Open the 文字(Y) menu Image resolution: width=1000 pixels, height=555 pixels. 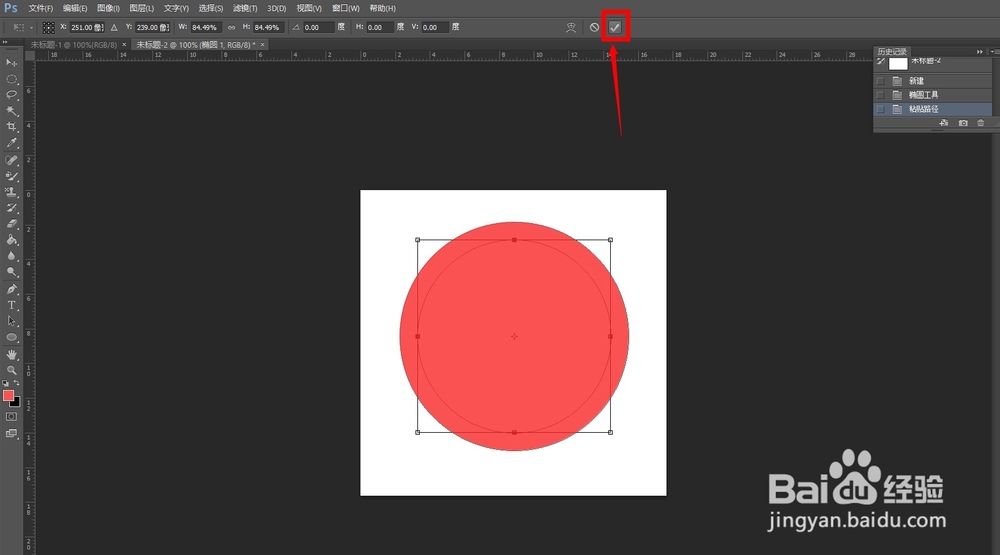(176, 8)
